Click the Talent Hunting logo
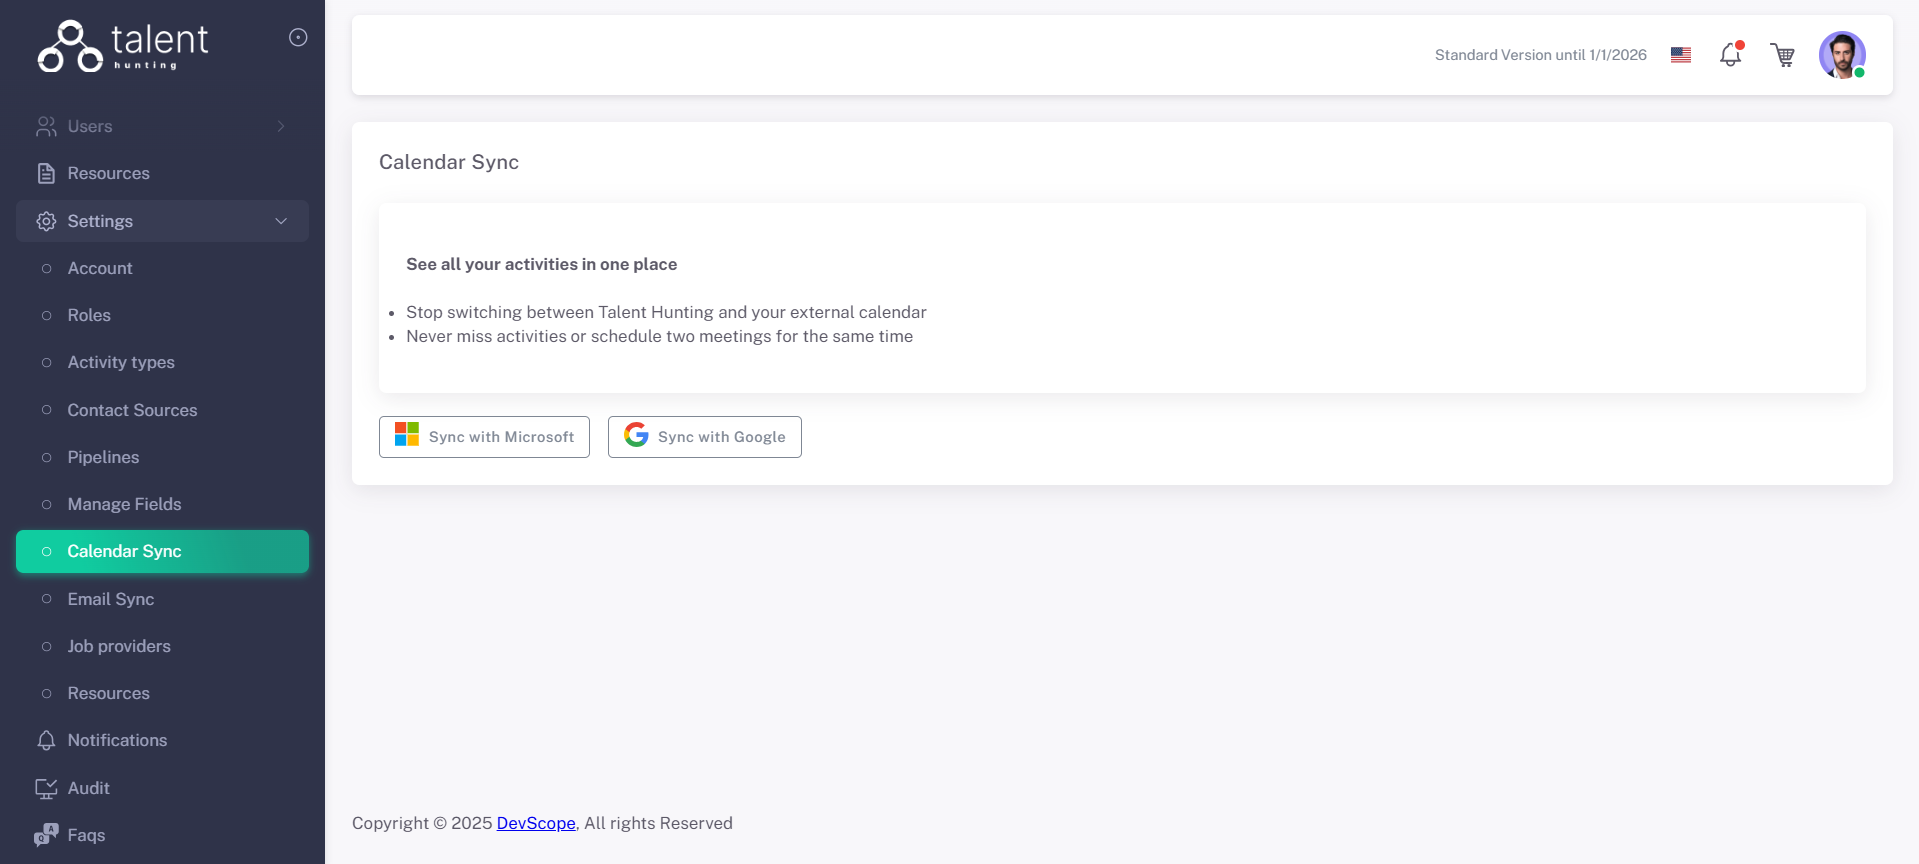Viewport: 1919px width, 864px height. point(122,46)
